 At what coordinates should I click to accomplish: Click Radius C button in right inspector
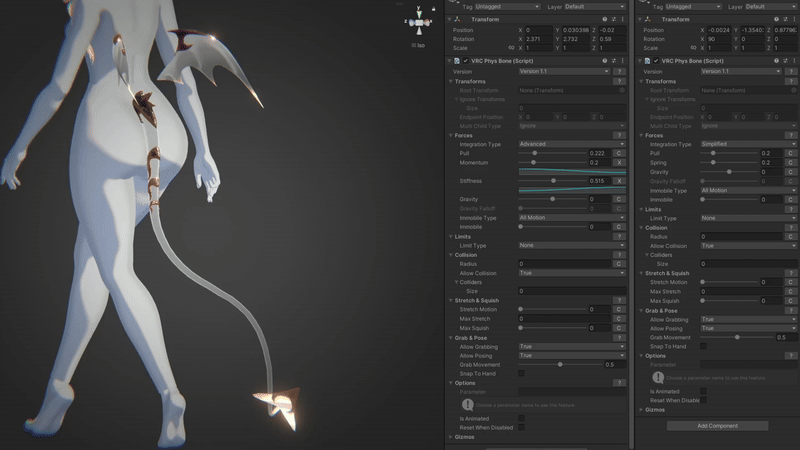[x=791, y=236]
